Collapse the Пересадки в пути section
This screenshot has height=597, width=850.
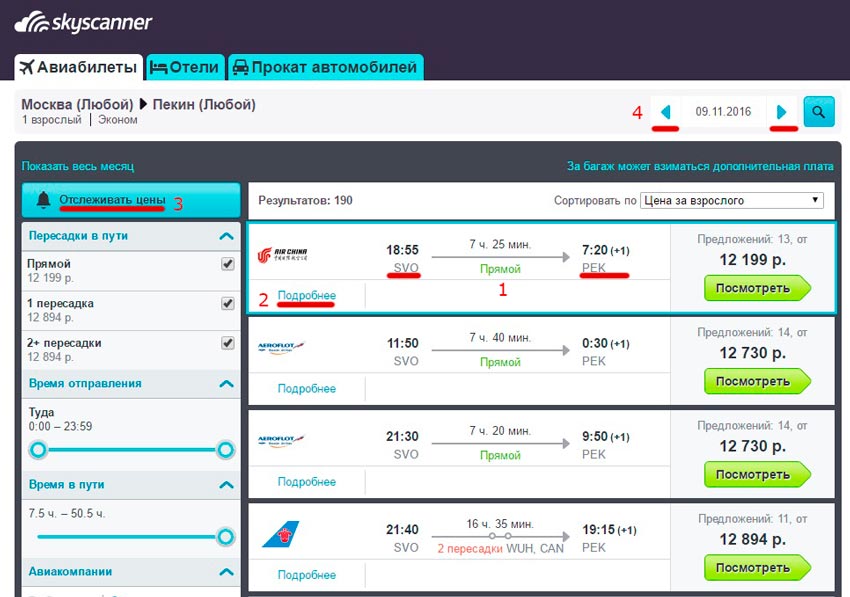[x=226, y=237]
